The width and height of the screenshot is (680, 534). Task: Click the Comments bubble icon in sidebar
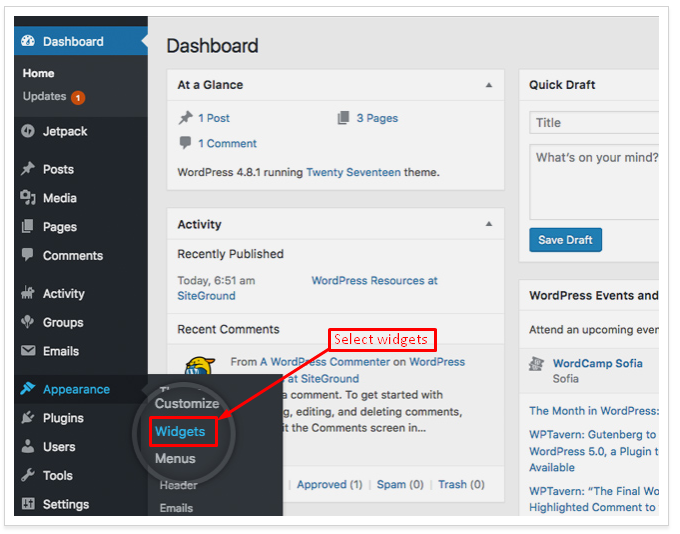(x=28, y=255)
